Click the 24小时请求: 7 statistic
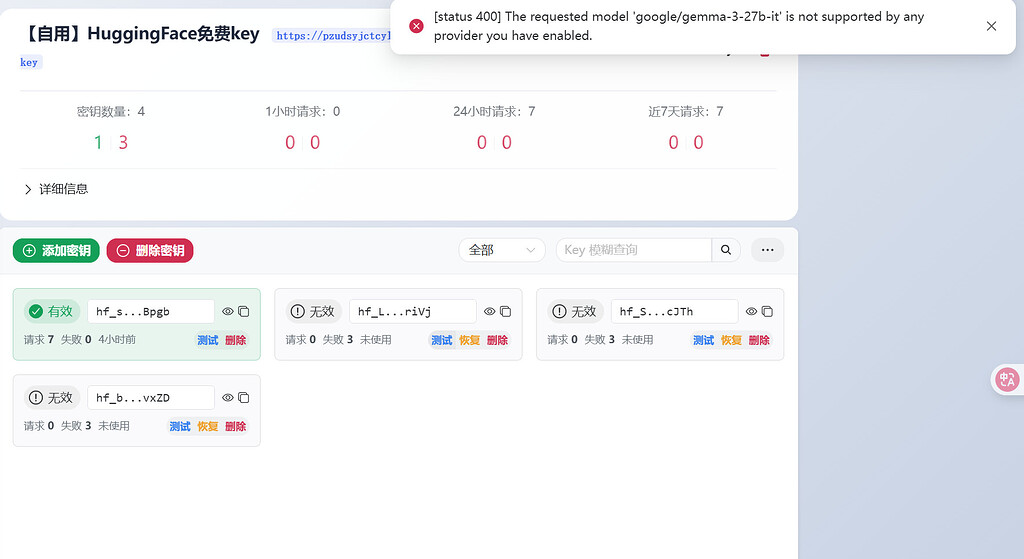Screen dimensions: 1024x559 click(x=494, y=112)
